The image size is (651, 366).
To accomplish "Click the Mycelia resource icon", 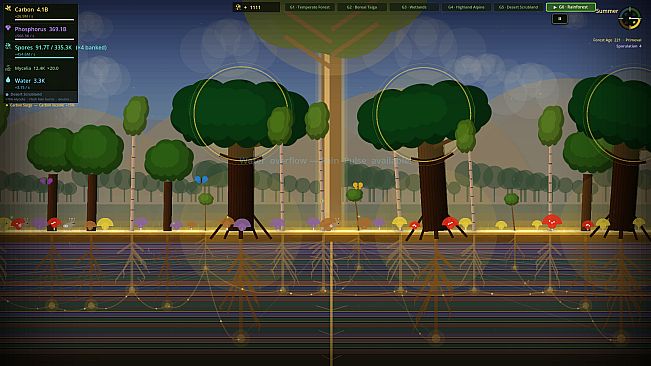I will point(8,68).
